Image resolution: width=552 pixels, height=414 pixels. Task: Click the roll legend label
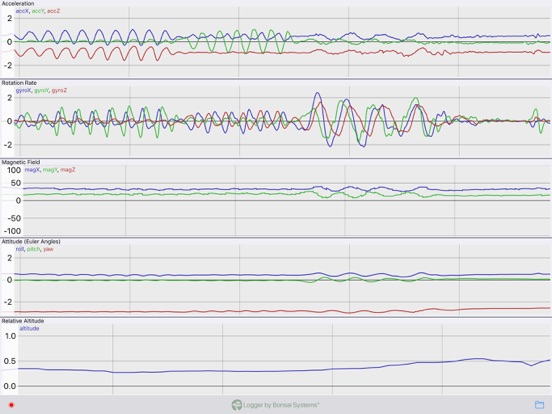tap(19, 249)
